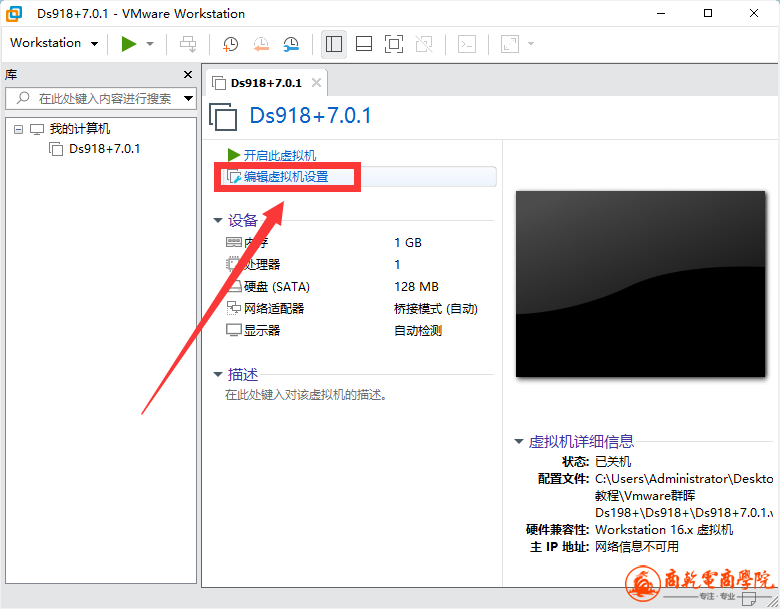
Task: Click the configuration file path text
Action: [x=684, y=496]
